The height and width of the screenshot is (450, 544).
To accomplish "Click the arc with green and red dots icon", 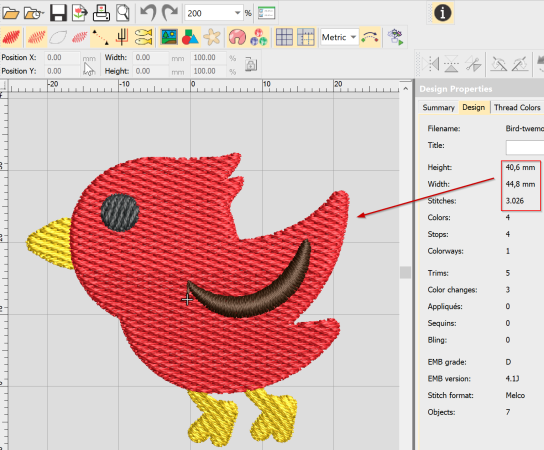I will (x=370, y=37).
